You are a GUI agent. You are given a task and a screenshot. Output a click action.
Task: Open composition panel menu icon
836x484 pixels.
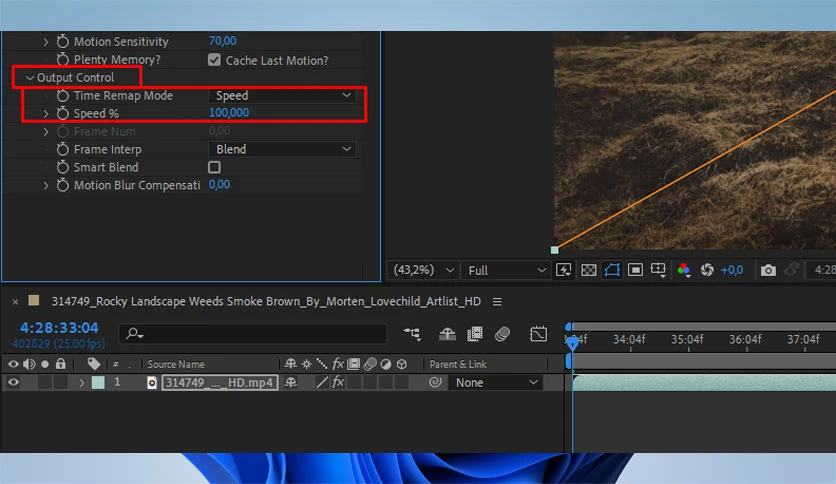pos(497,302)
